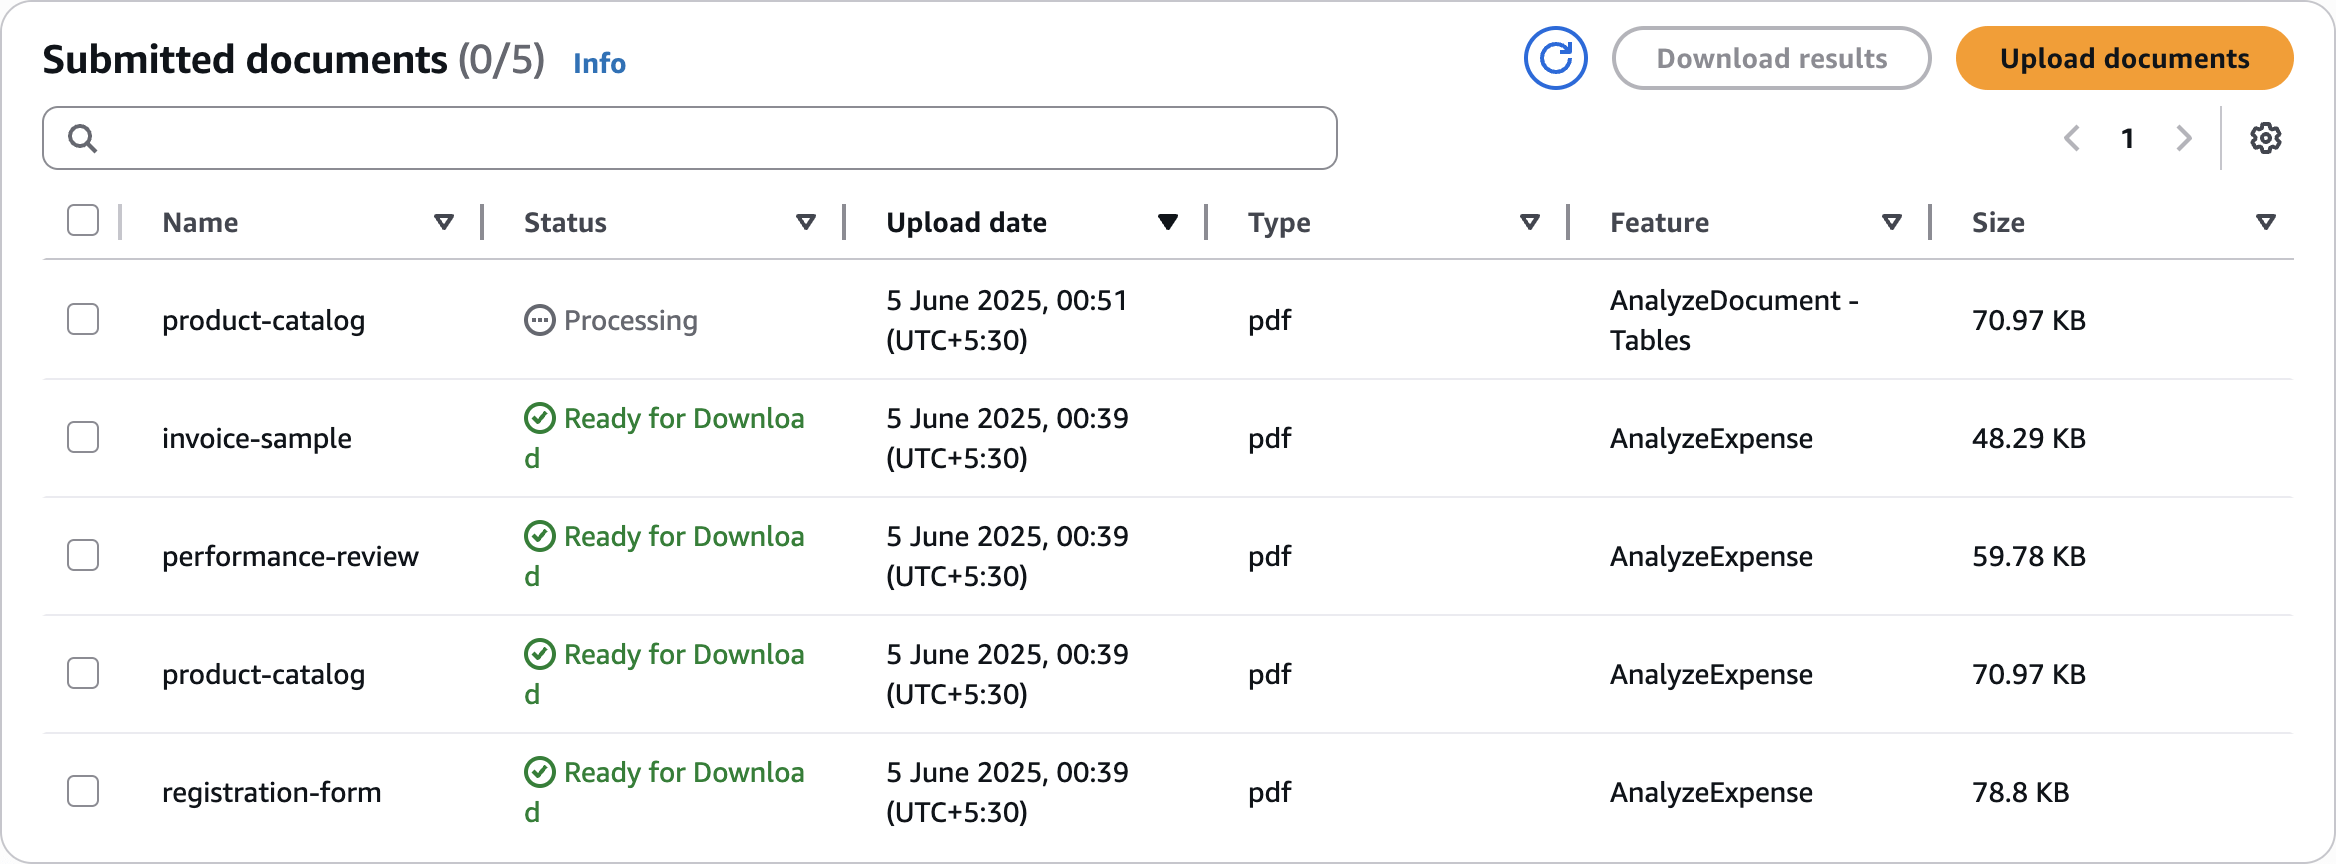Click the refresh icon button
This screenshot has height=864, width=2336.
point(1555,58)
